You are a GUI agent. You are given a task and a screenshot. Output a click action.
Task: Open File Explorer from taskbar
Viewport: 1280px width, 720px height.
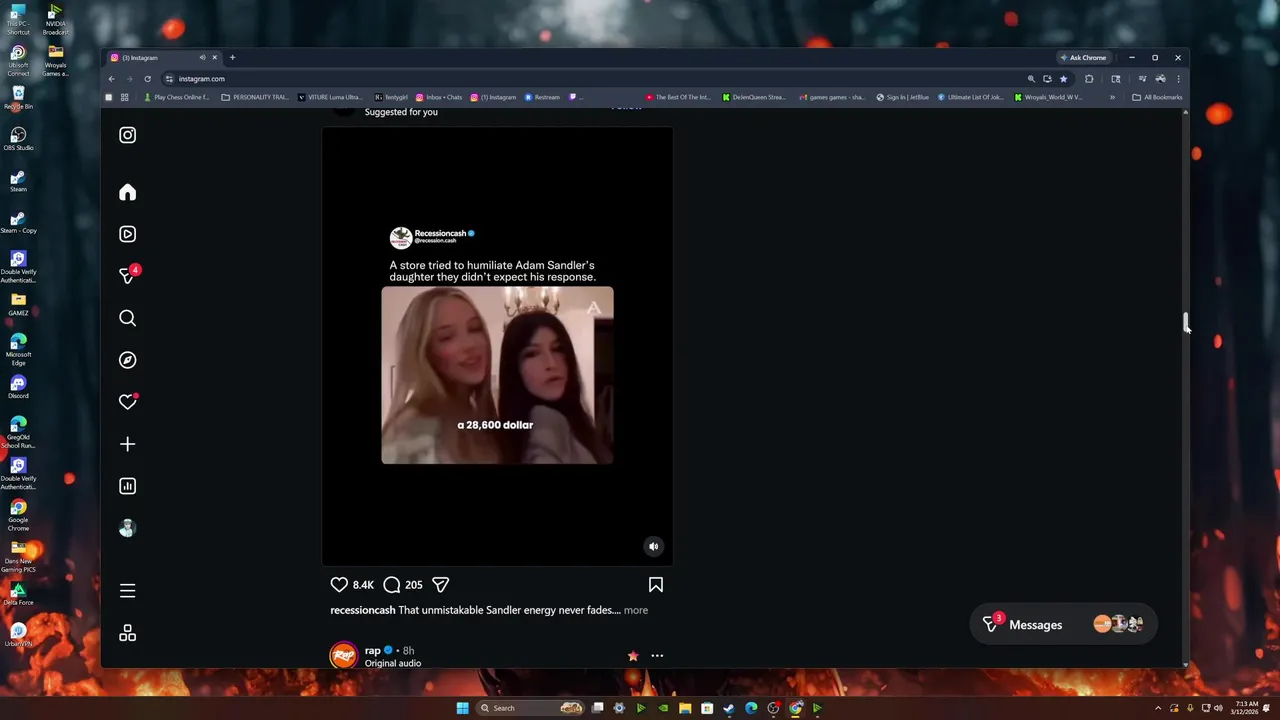click(x=685, y=708)
